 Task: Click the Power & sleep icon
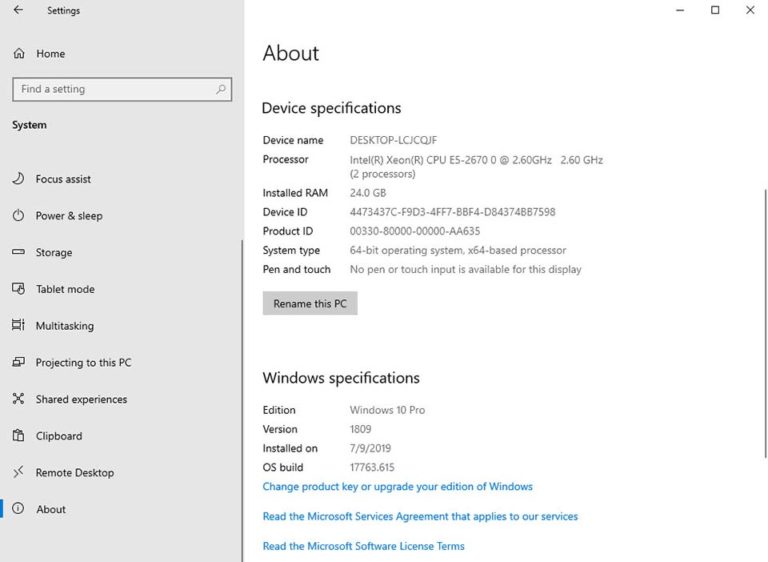point(18,215)
